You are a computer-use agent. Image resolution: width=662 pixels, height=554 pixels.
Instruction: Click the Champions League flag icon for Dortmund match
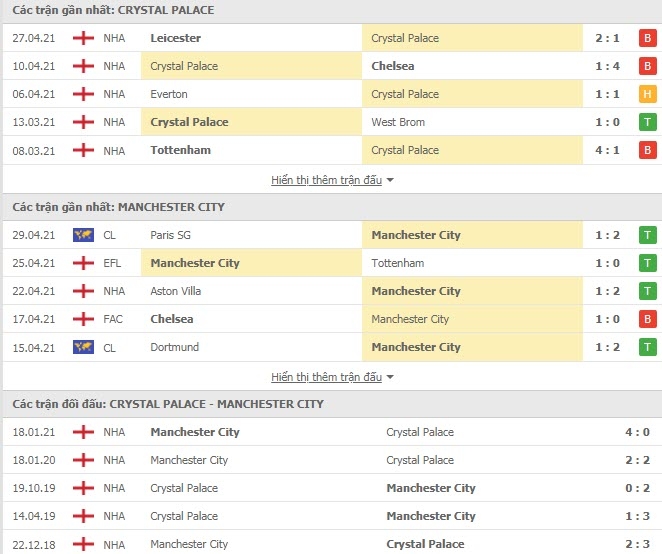[x=83, y=347]
